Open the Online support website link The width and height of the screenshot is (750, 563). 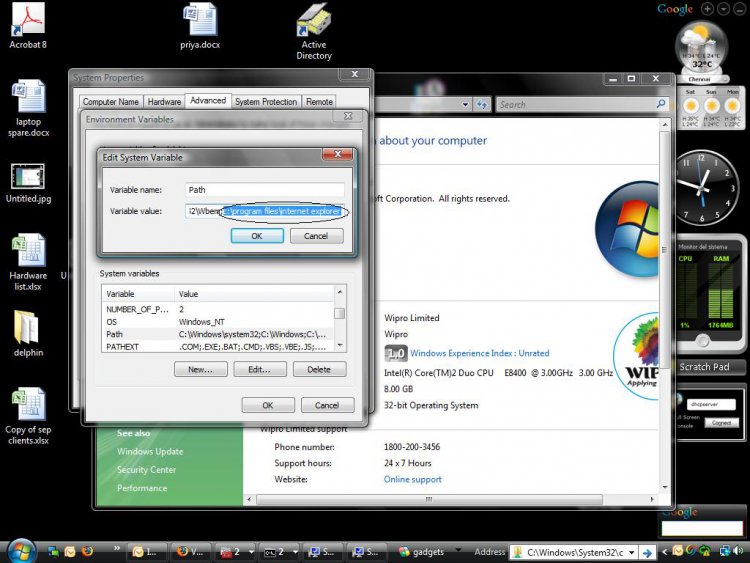tap(412, 479)
